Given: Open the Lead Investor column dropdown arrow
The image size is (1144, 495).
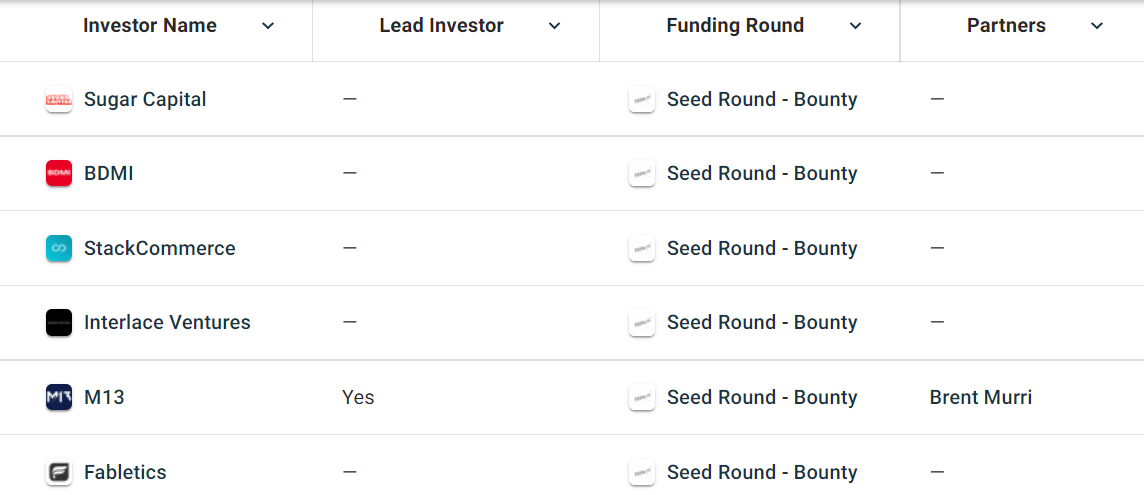Looking at the screenshot, I should pyautogui.click(x=555, y=27).
